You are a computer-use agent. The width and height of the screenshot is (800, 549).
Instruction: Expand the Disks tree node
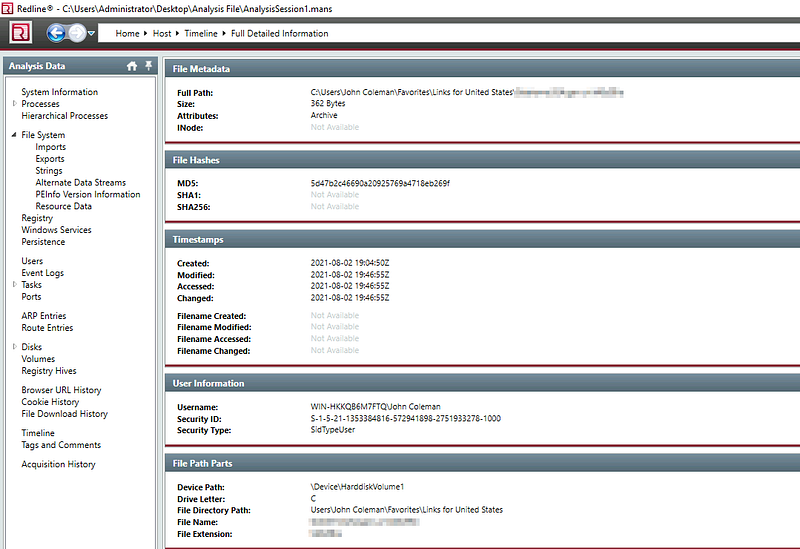(x=15, y=346)
